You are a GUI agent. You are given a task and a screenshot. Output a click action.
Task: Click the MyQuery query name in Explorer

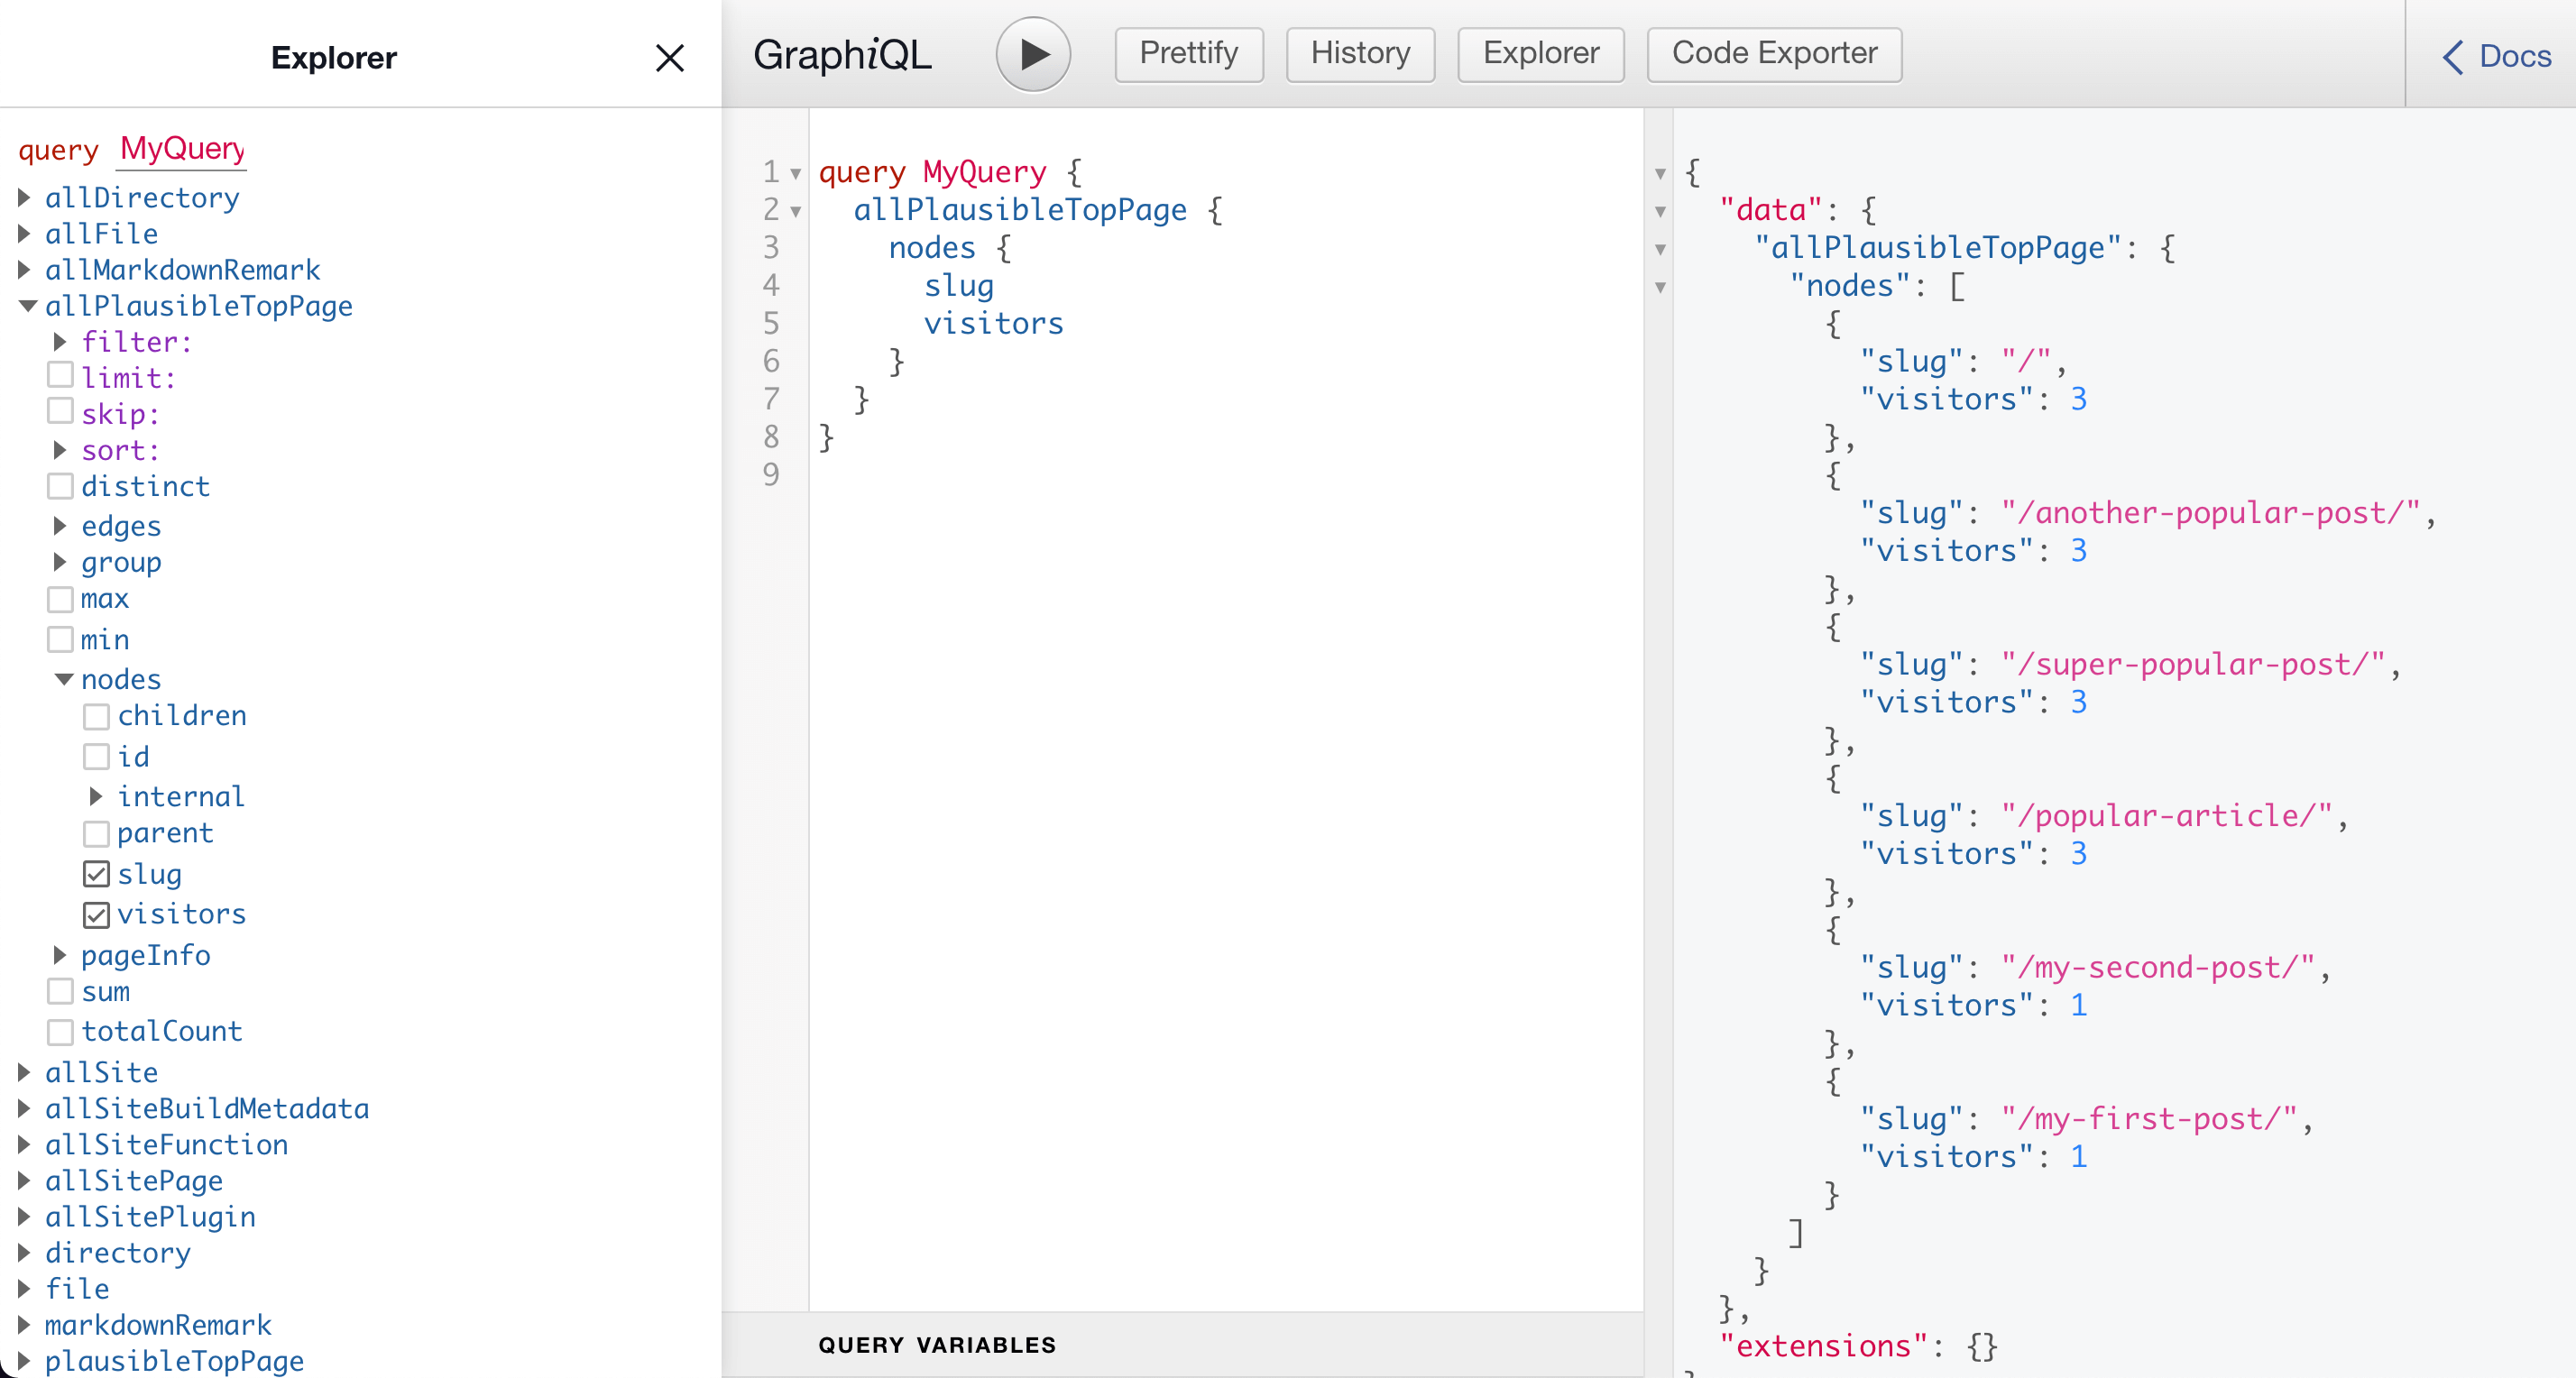(x=182, y=149)
